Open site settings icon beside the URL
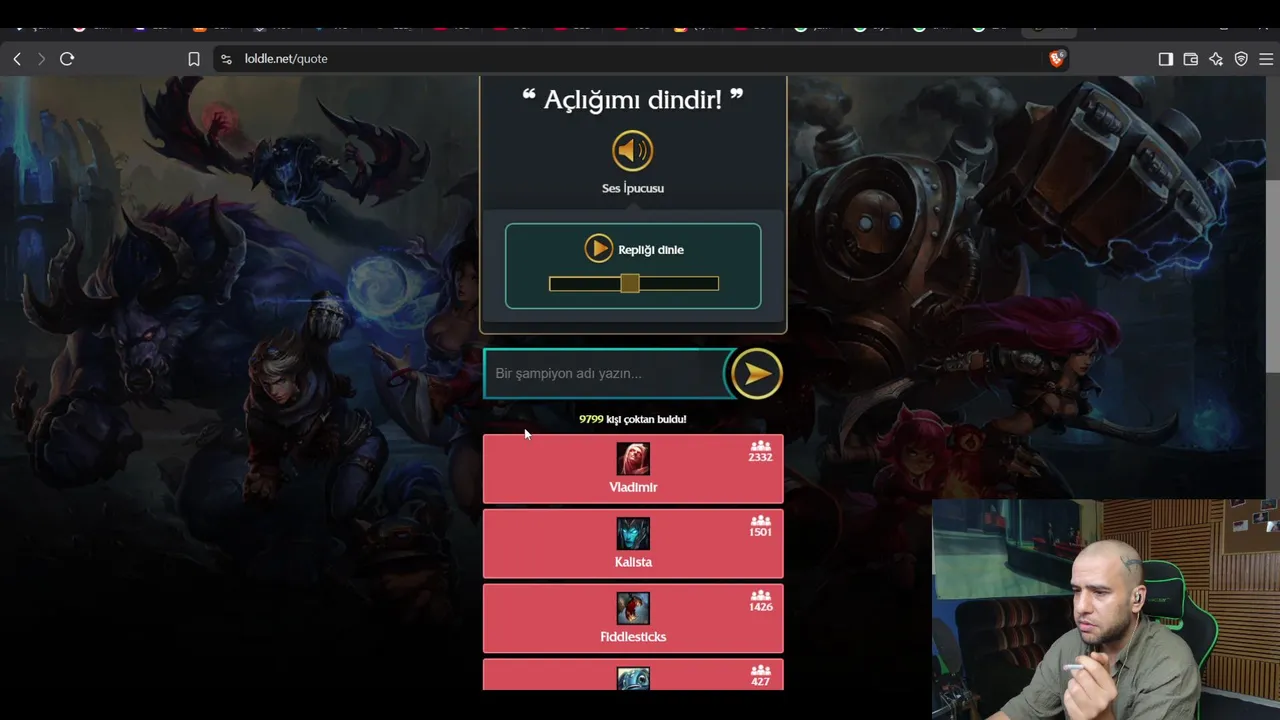The image size is (1280, 720). (226, 59)
